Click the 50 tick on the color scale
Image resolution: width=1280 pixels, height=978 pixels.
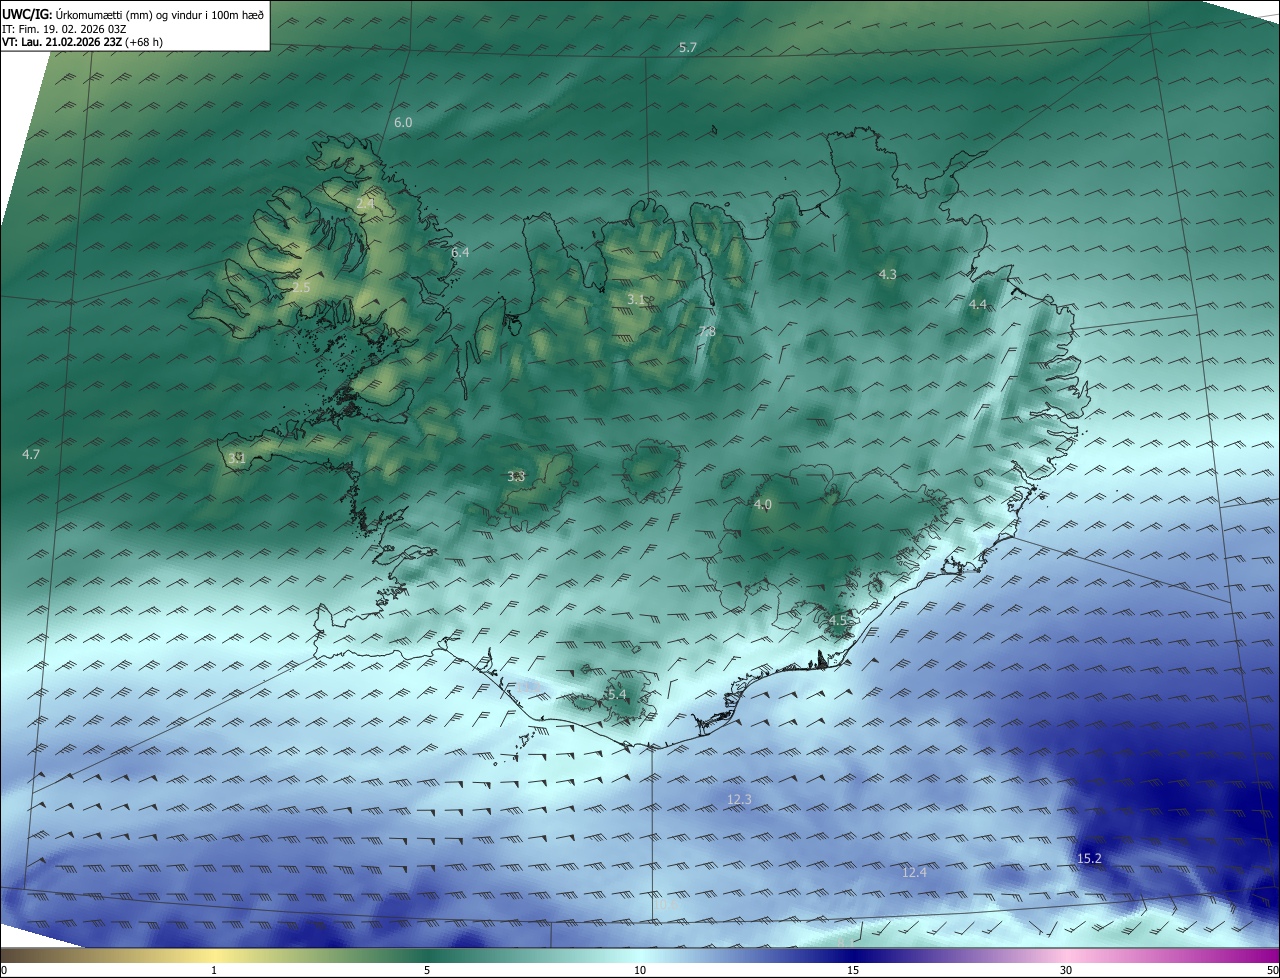click(1272, 970)
